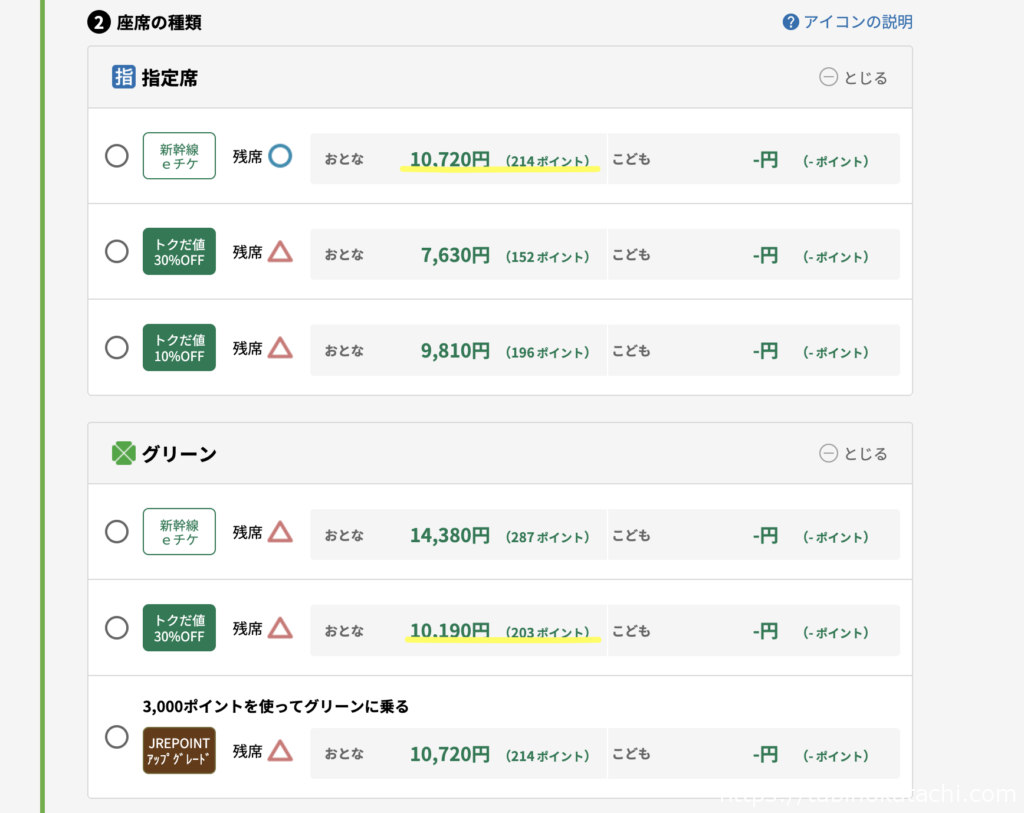The image size is (1024, 813).
Task: Click the JREPOINT アップグレード brown badge
Action: click(179, 750)
